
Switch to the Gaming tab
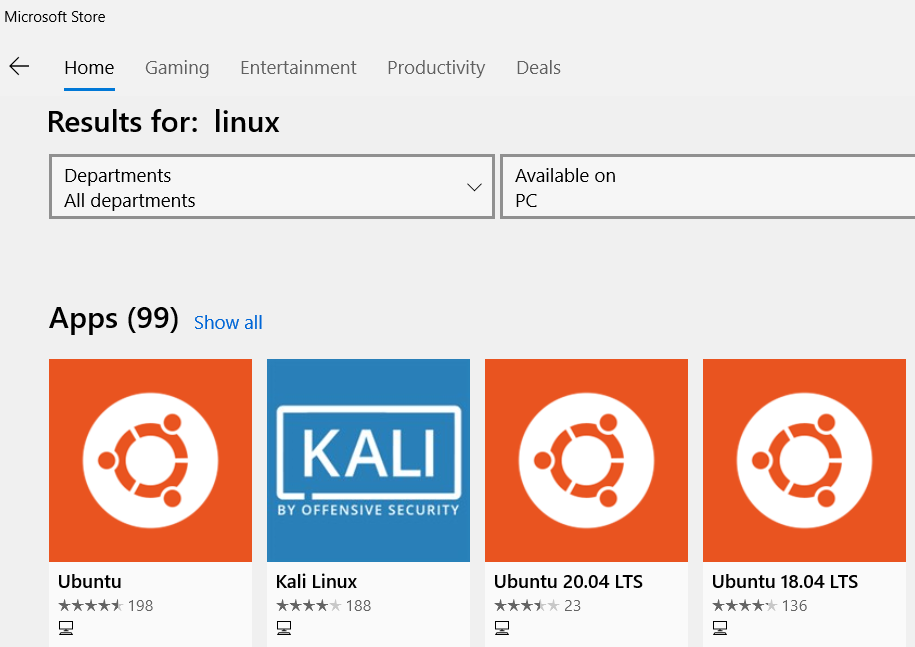pyautogui.click(x=177, y=68)
